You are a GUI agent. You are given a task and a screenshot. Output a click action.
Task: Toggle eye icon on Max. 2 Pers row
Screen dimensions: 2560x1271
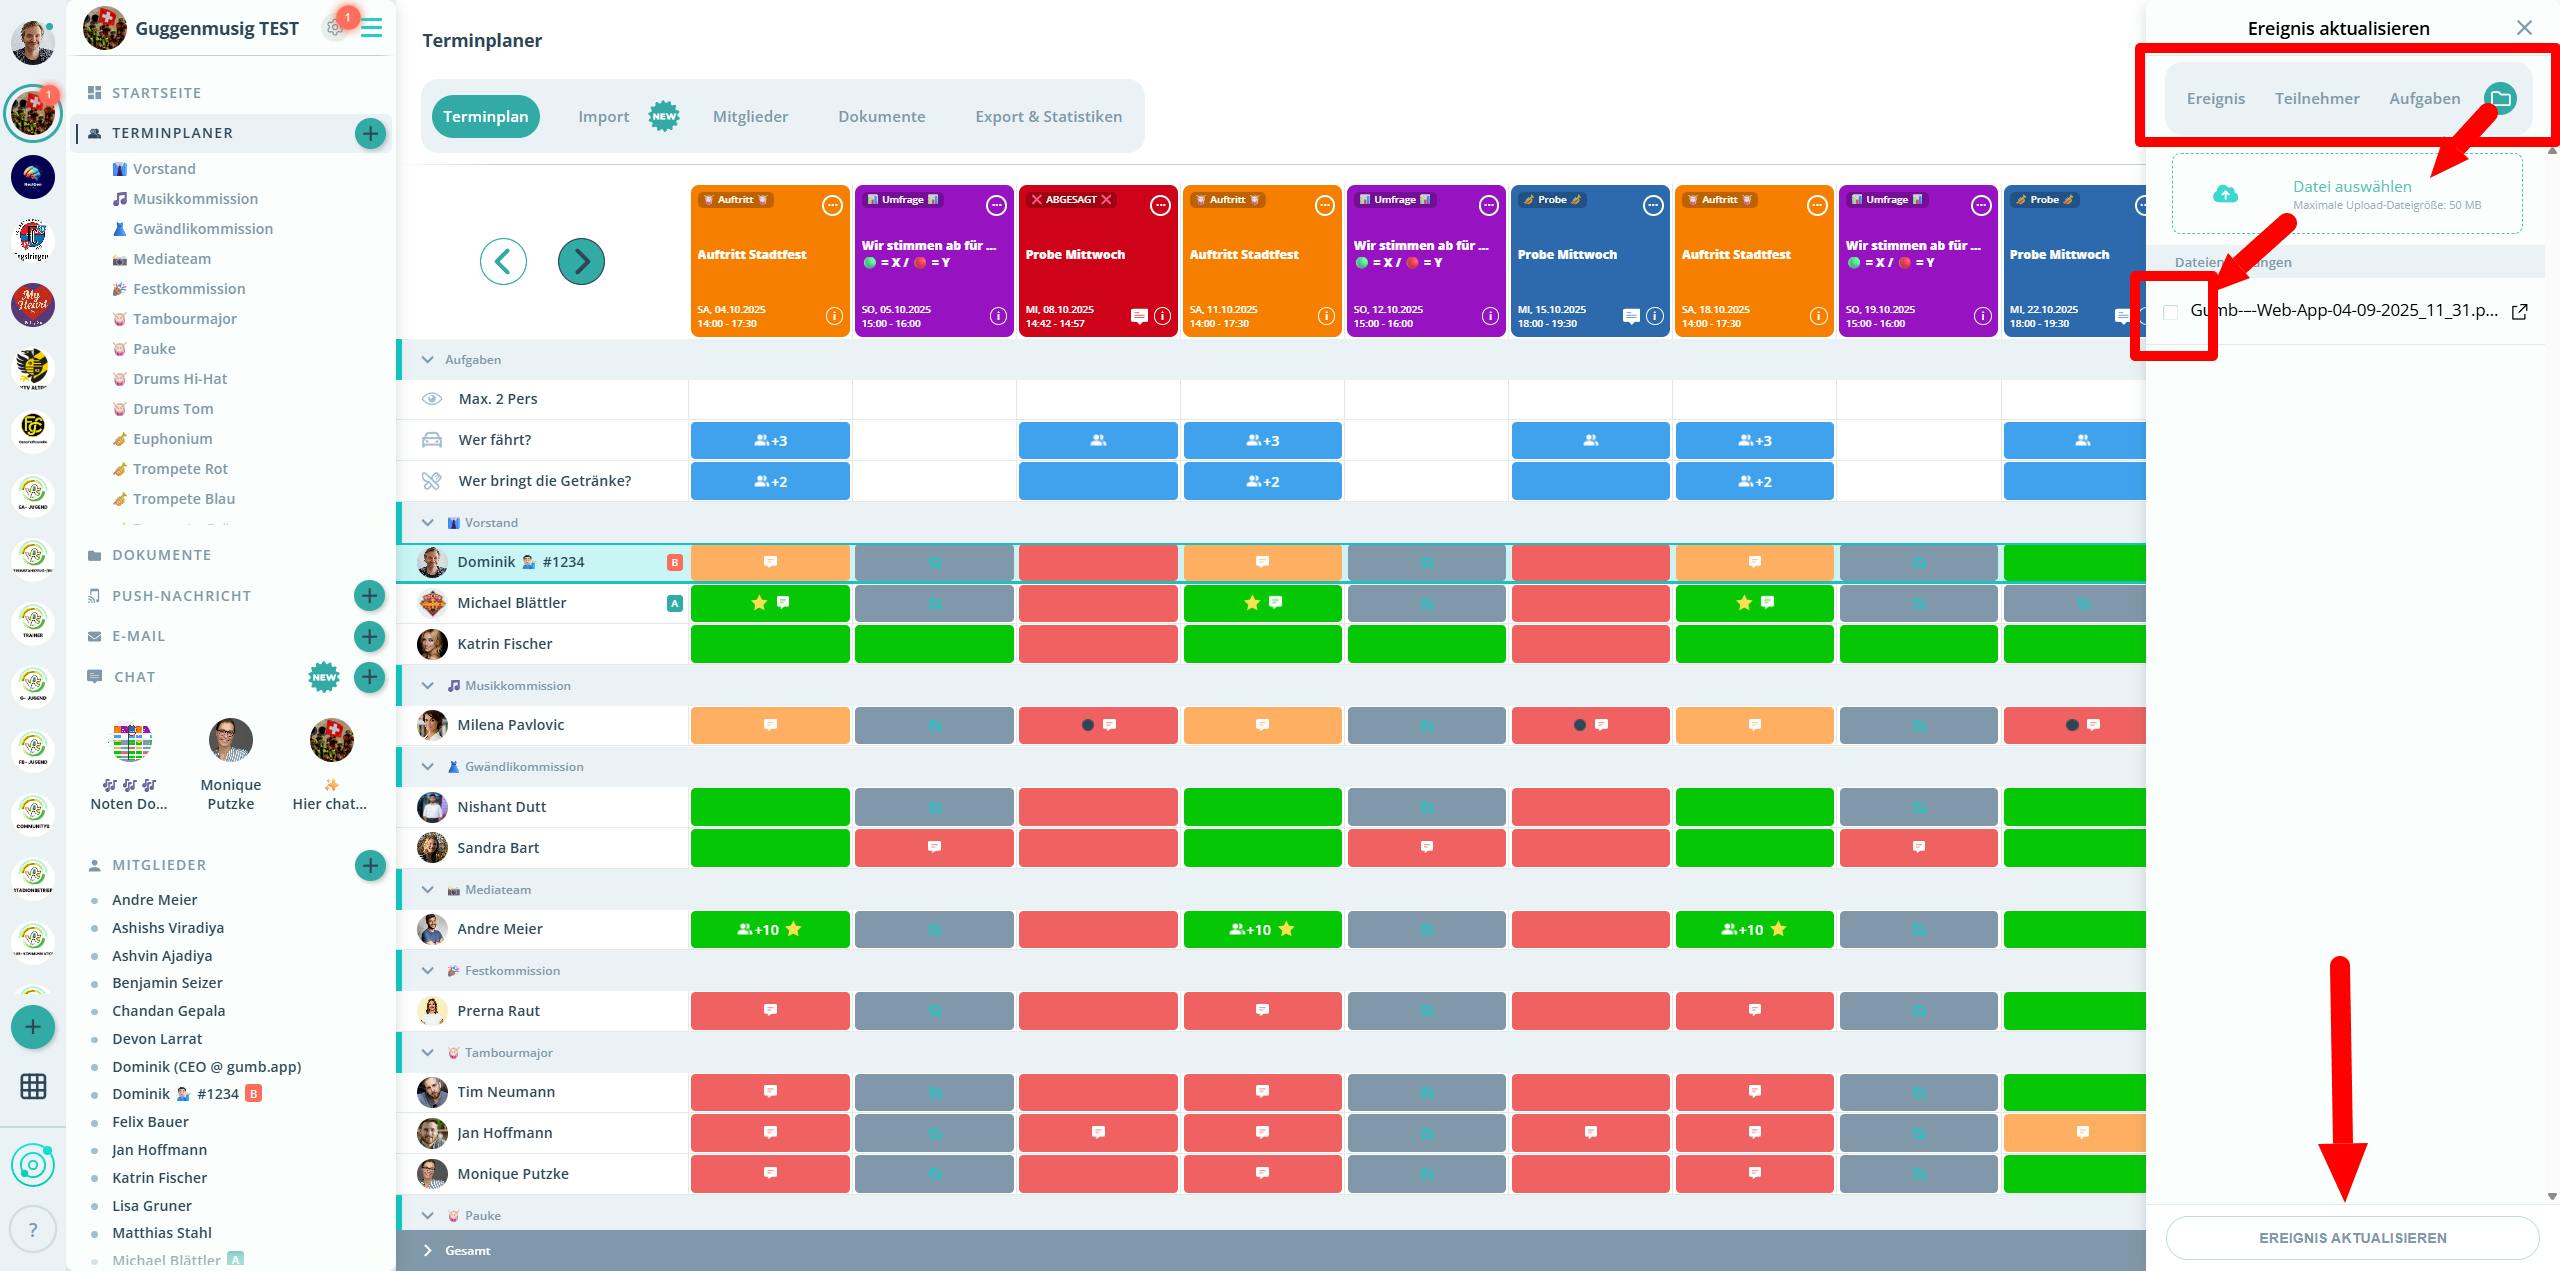[432, 399]
